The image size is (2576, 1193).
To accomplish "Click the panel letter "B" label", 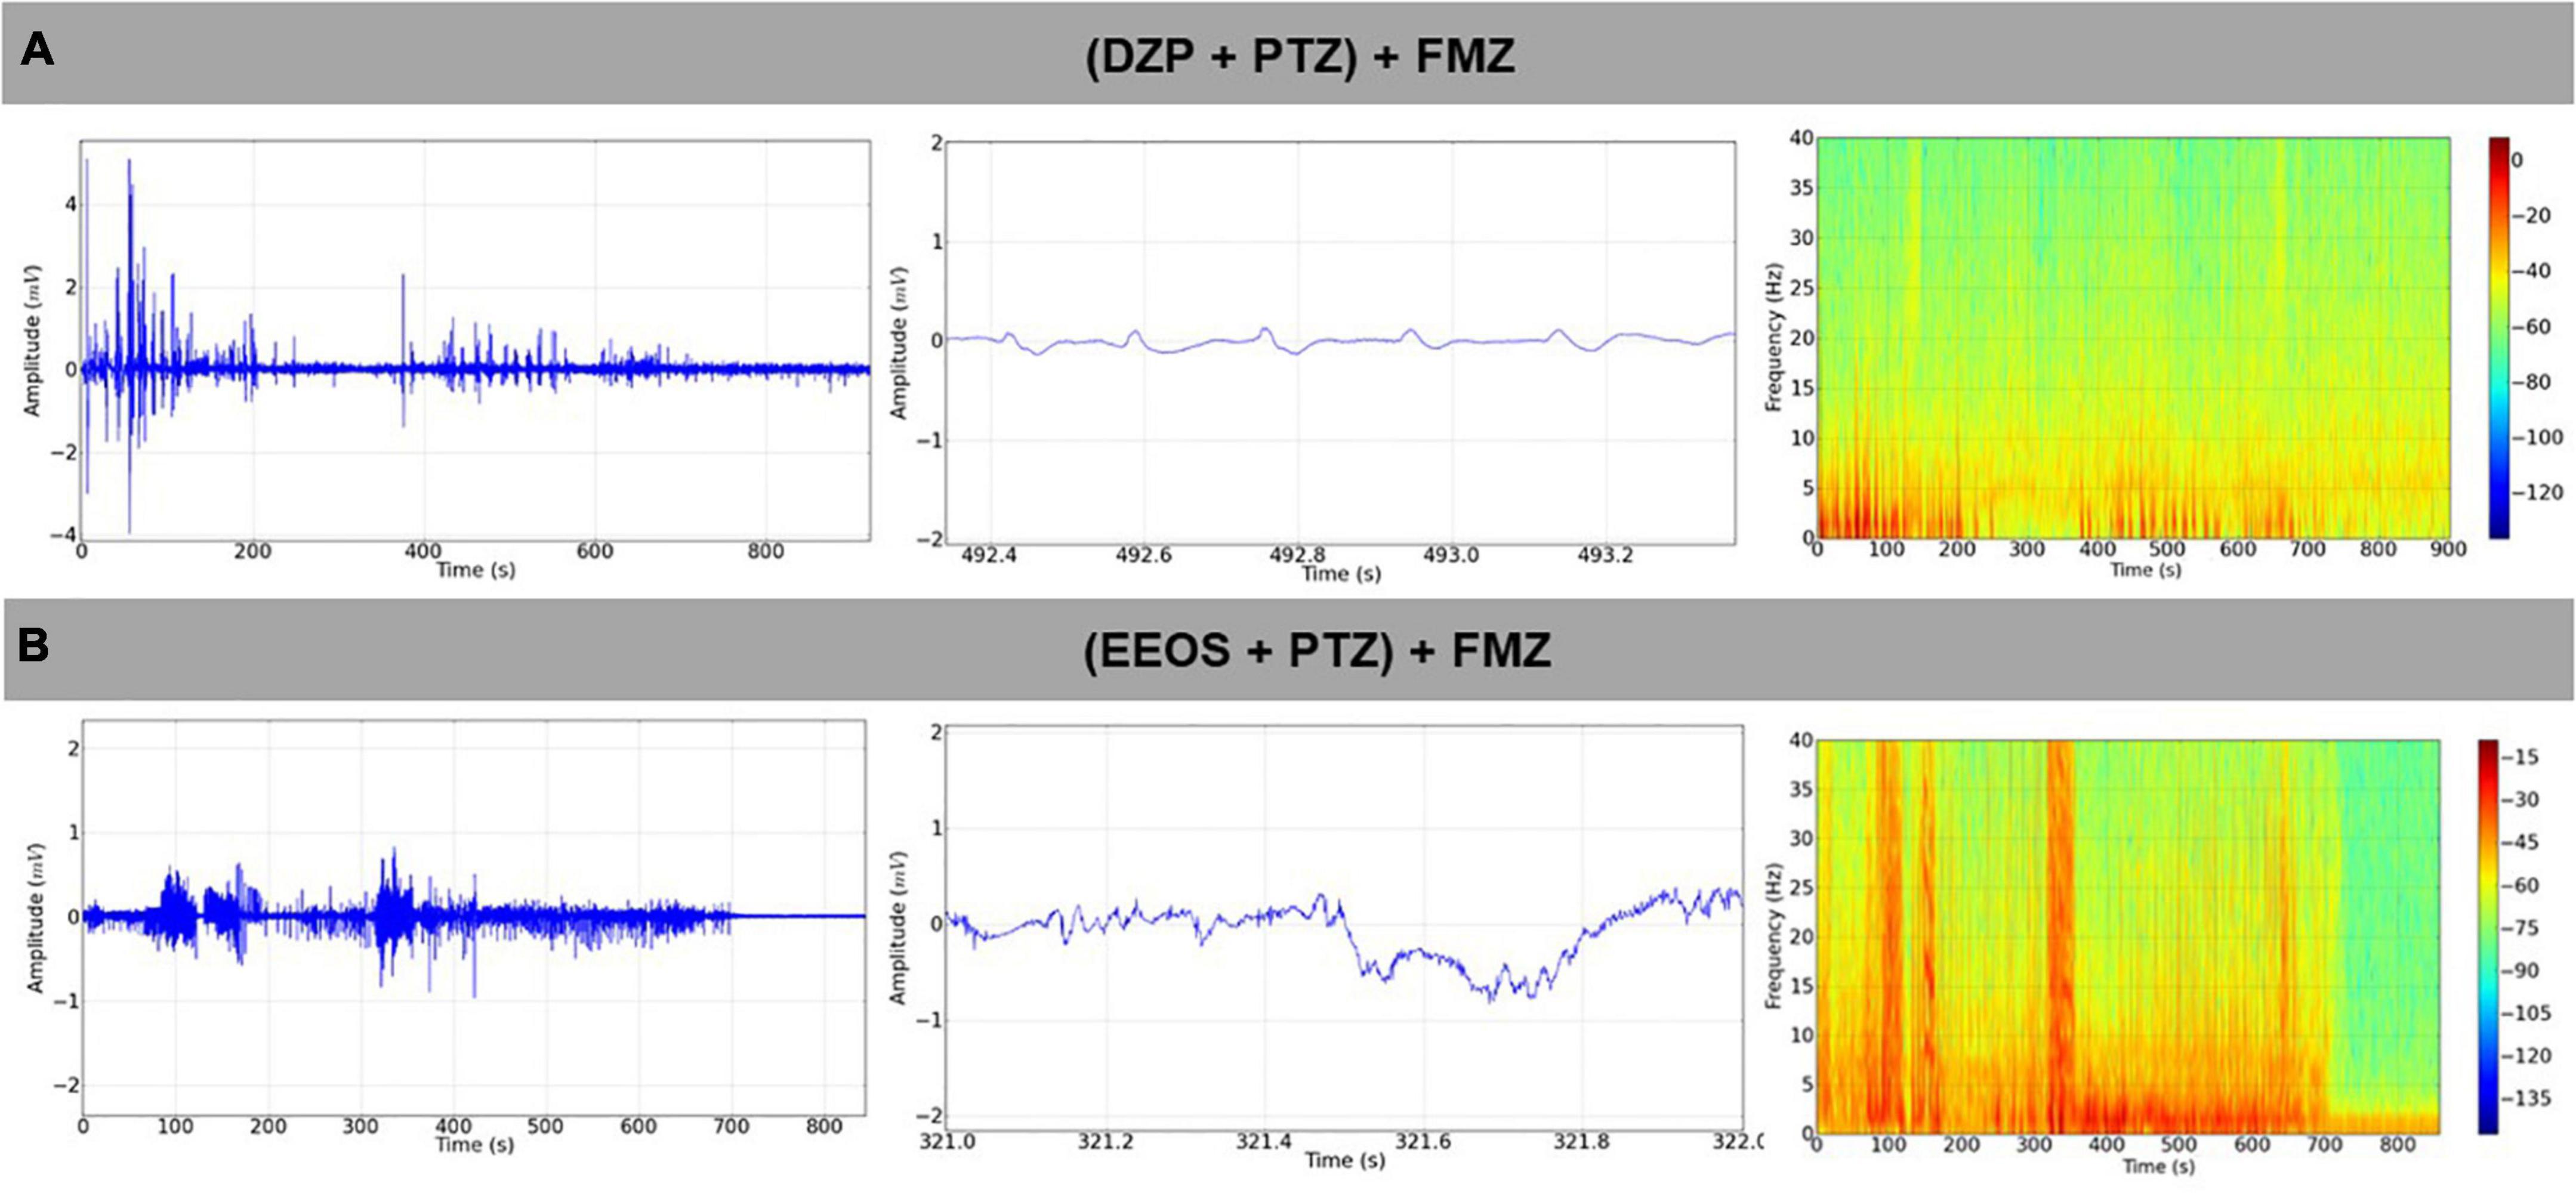I will coord(34,645).
